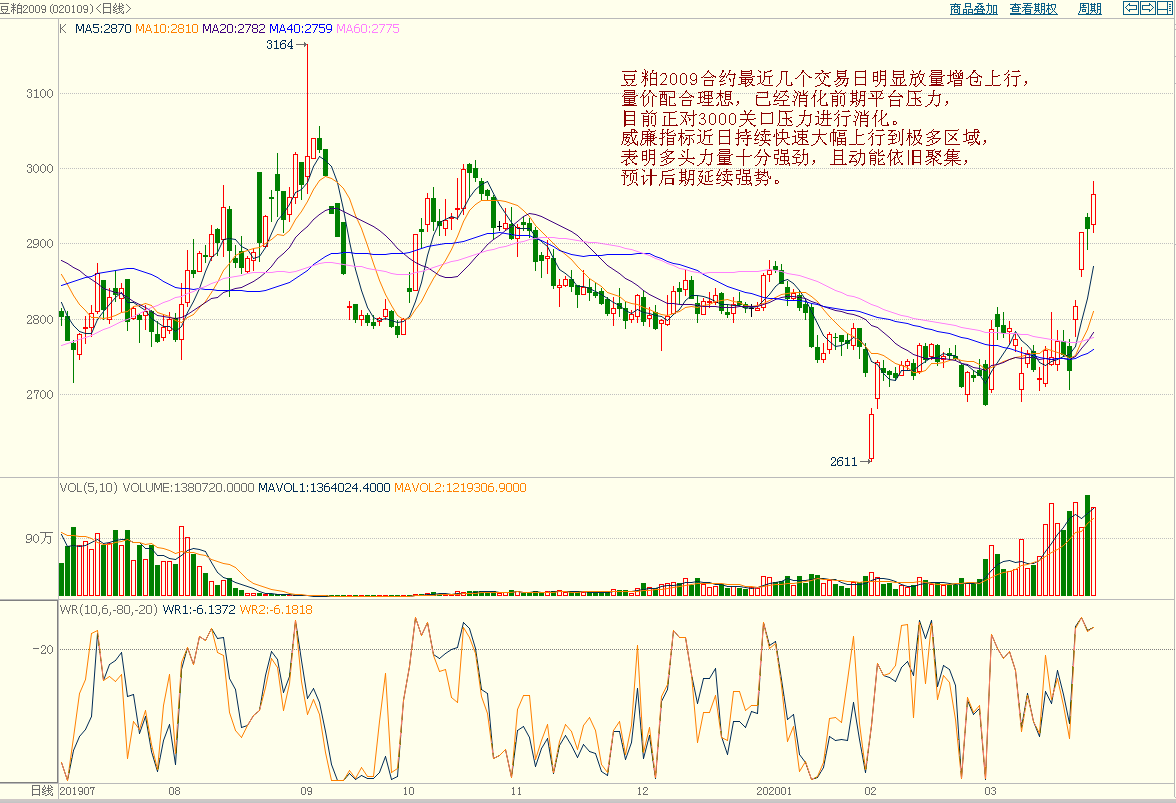Click the red analysis text annotation
Screen dimensions: 1176x803
click(x=820, y=128)
